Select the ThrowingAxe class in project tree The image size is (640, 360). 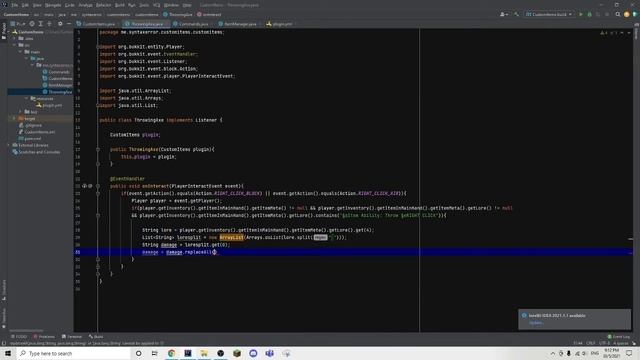[x=58, y=92]
